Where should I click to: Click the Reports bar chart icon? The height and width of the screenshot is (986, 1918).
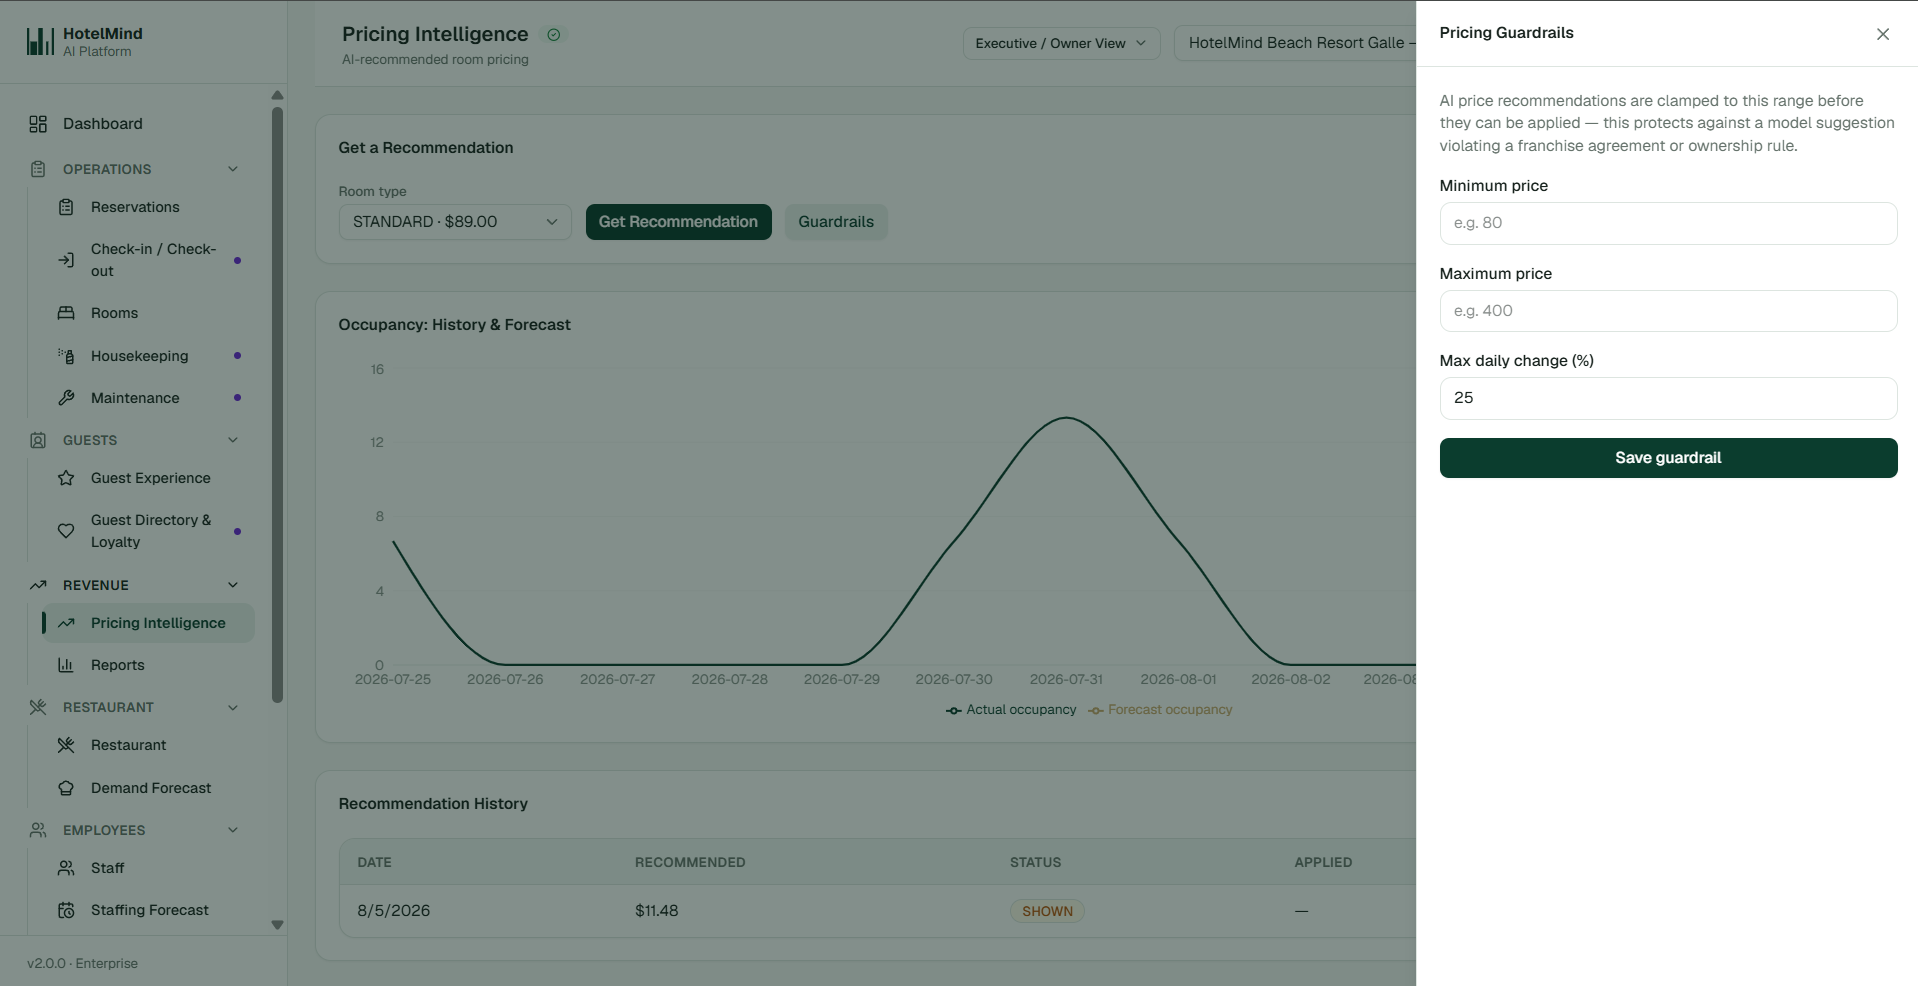66,665
